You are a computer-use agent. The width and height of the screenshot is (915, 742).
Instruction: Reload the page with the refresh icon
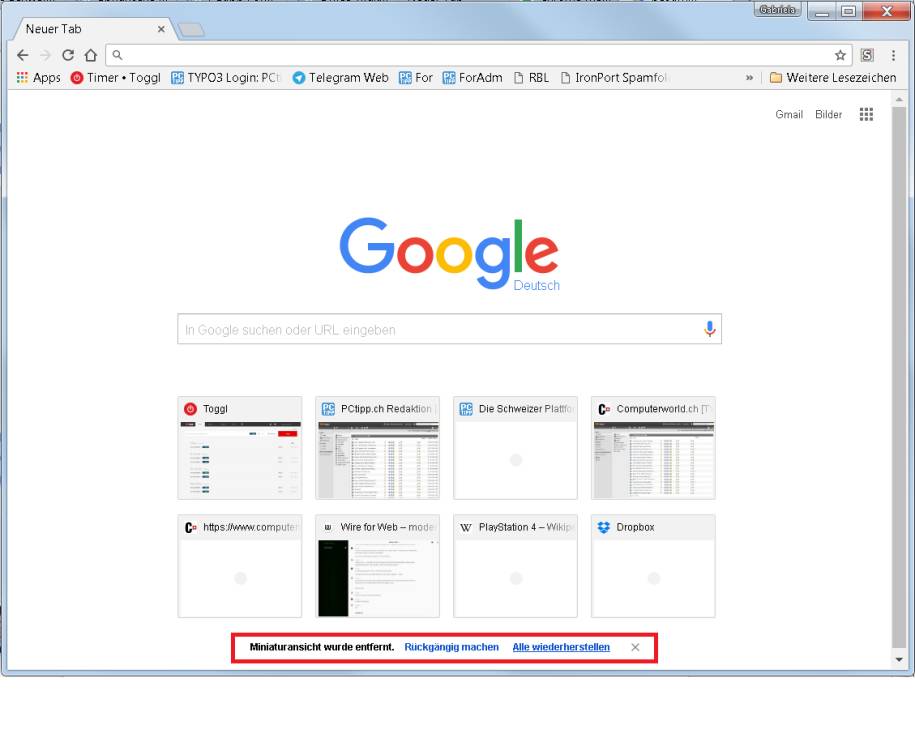click(x=68, y=55)
